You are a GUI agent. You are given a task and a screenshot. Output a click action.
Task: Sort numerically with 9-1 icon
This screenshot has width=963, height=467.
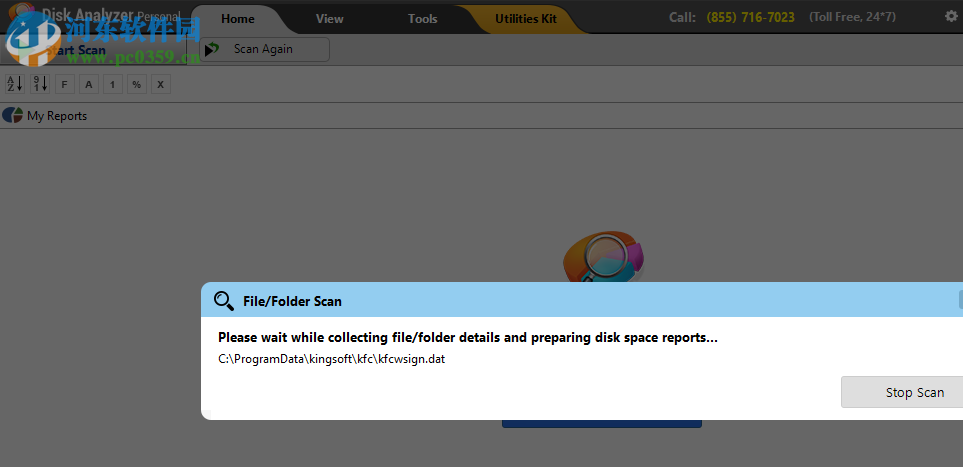tap(40, 84)
